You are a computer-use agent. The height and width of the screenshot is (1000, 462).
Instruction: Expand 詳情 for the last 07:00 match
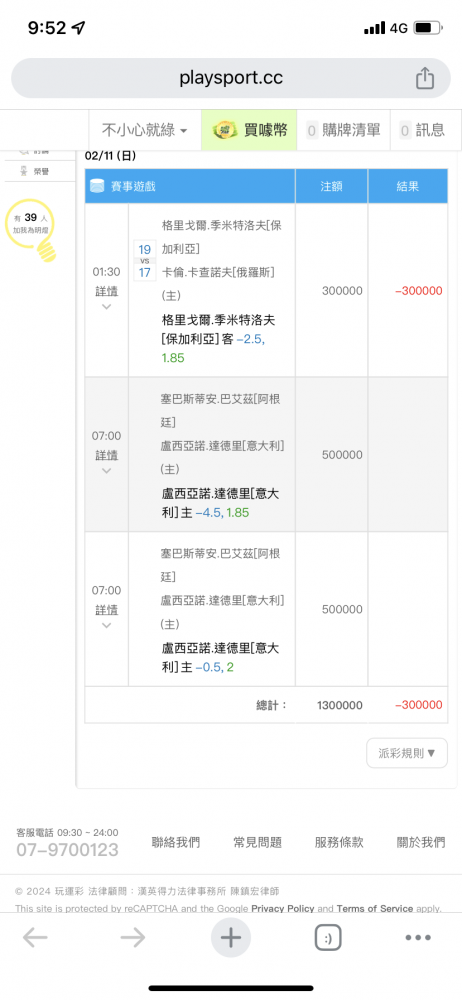point(107,617)
